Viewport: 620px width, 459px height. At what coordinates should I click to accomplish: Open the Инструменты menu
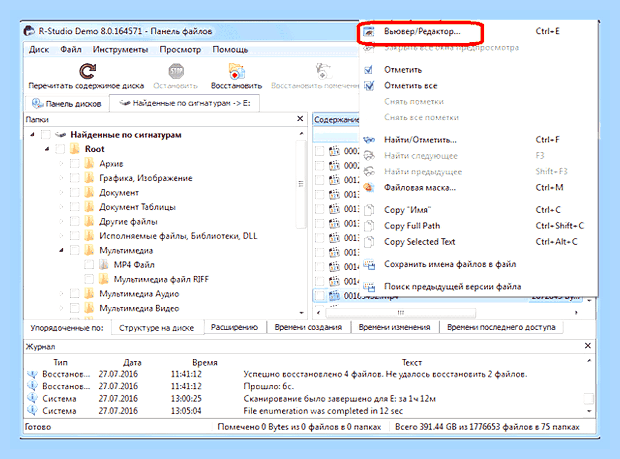pos(120,50)
